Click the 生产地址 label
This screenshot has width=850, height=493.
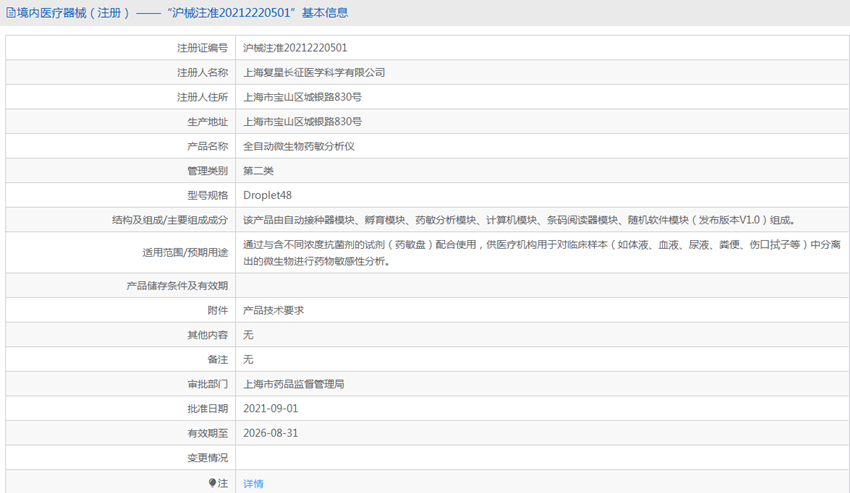pyautogui.click(x=208, y=121)
